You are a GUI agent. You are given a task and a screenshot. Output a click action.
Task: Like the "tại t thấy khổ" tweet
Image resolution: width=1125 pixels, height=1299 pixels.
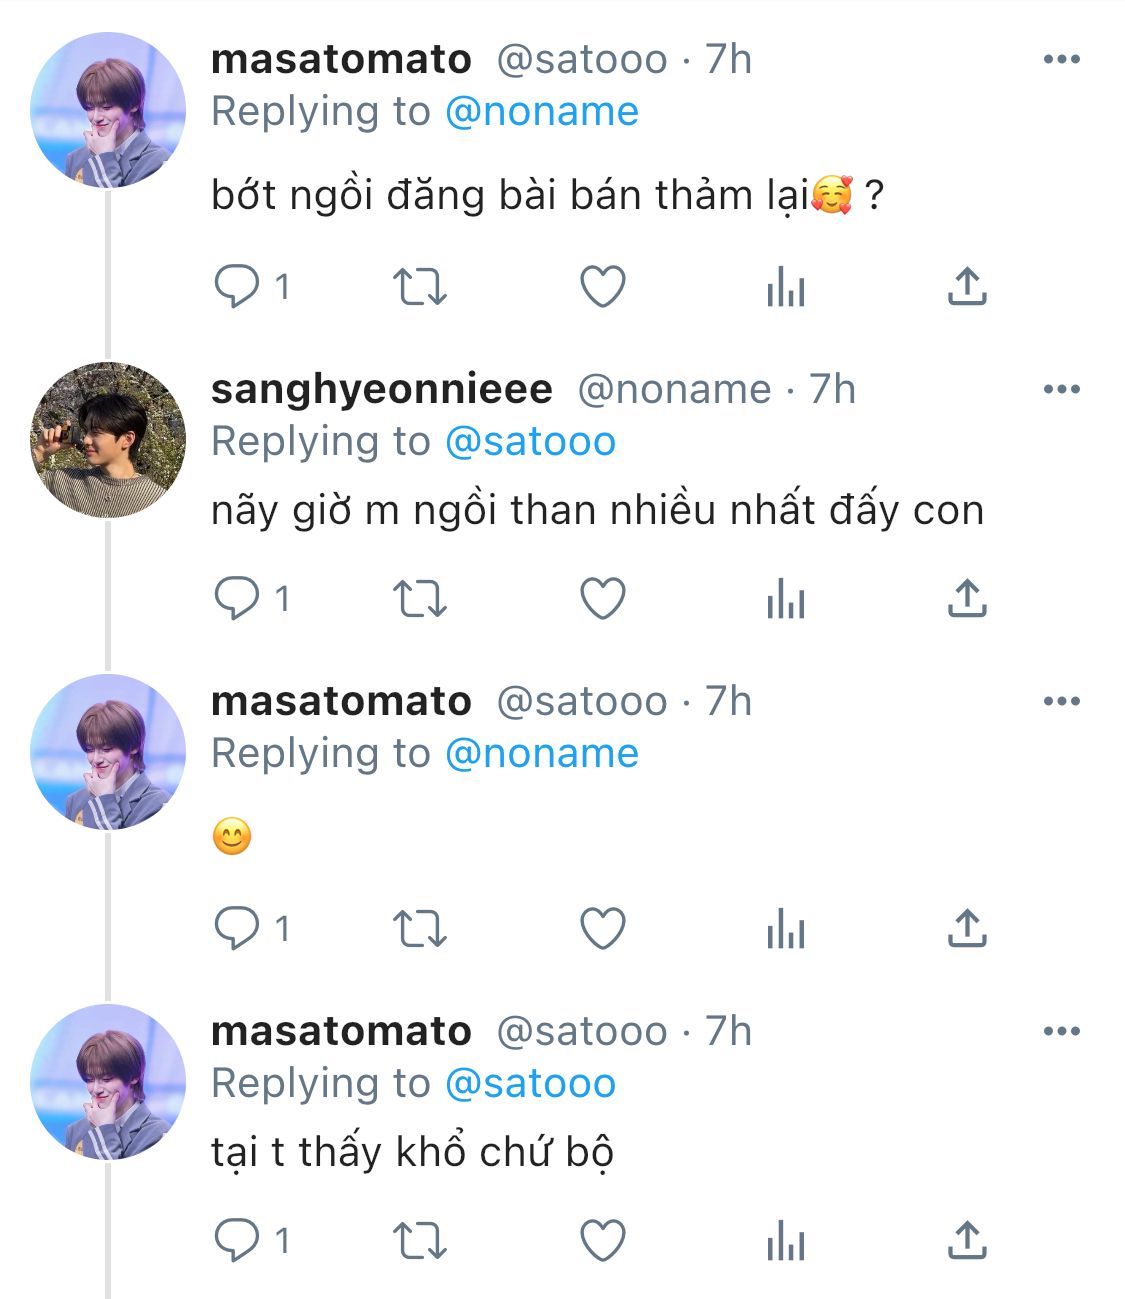603,1241
